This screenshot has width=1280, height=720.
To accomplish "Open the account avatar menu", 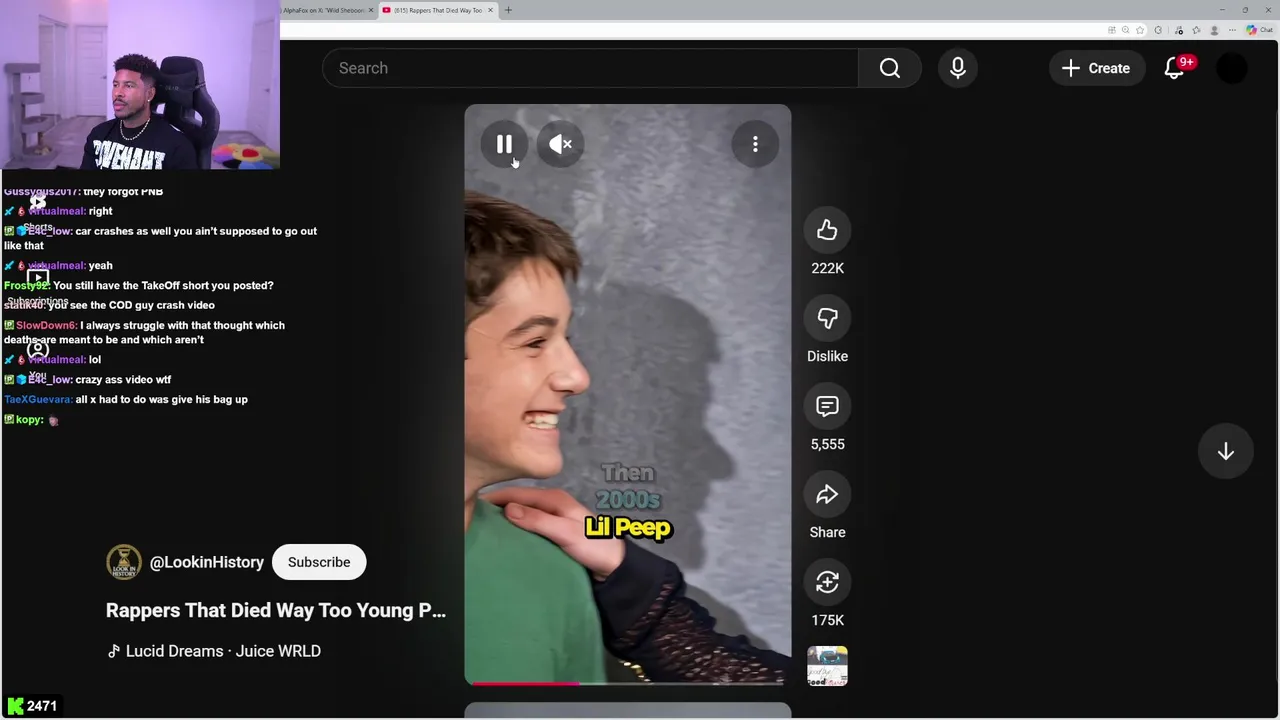I will [x=1232, y=68].
